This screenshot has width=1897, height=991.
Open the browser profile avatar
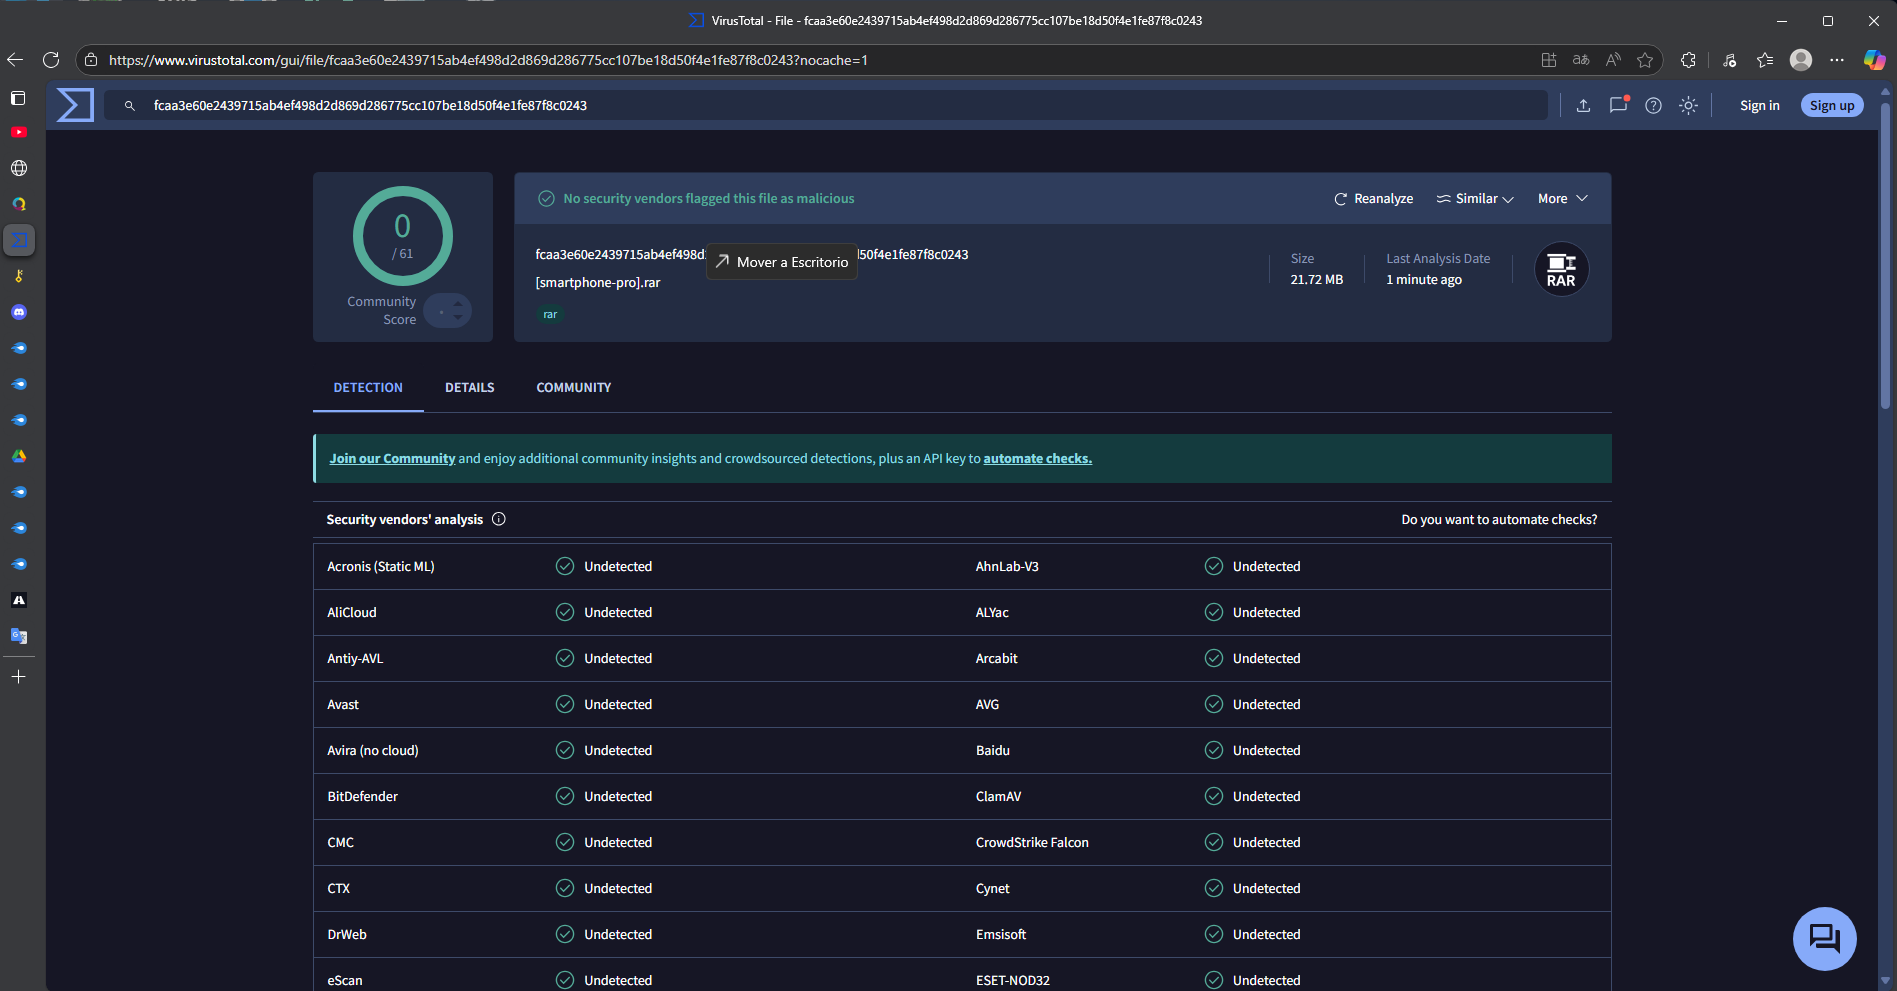pos(1801,60)
